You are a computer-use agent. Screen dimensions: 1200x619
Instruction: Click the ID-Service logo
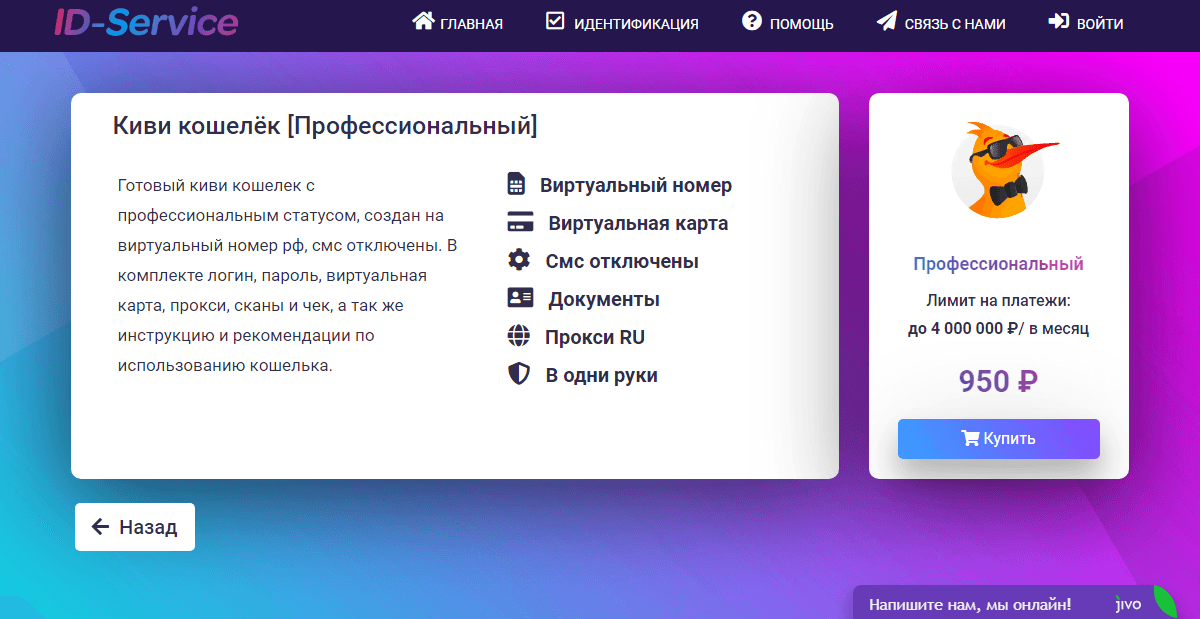(x=146, y=22)
